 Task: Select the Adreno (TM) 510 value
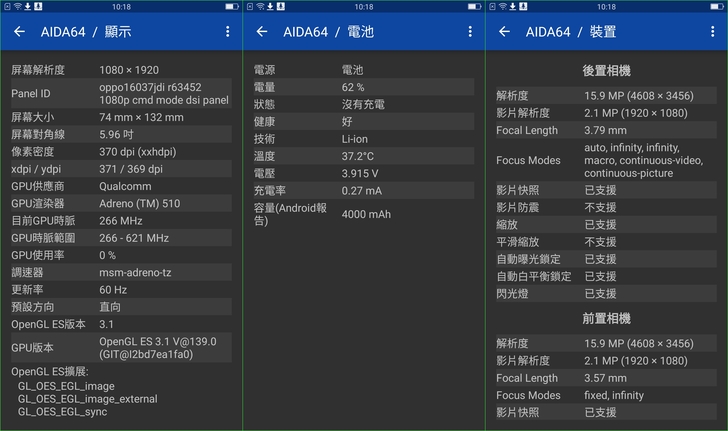139,203
